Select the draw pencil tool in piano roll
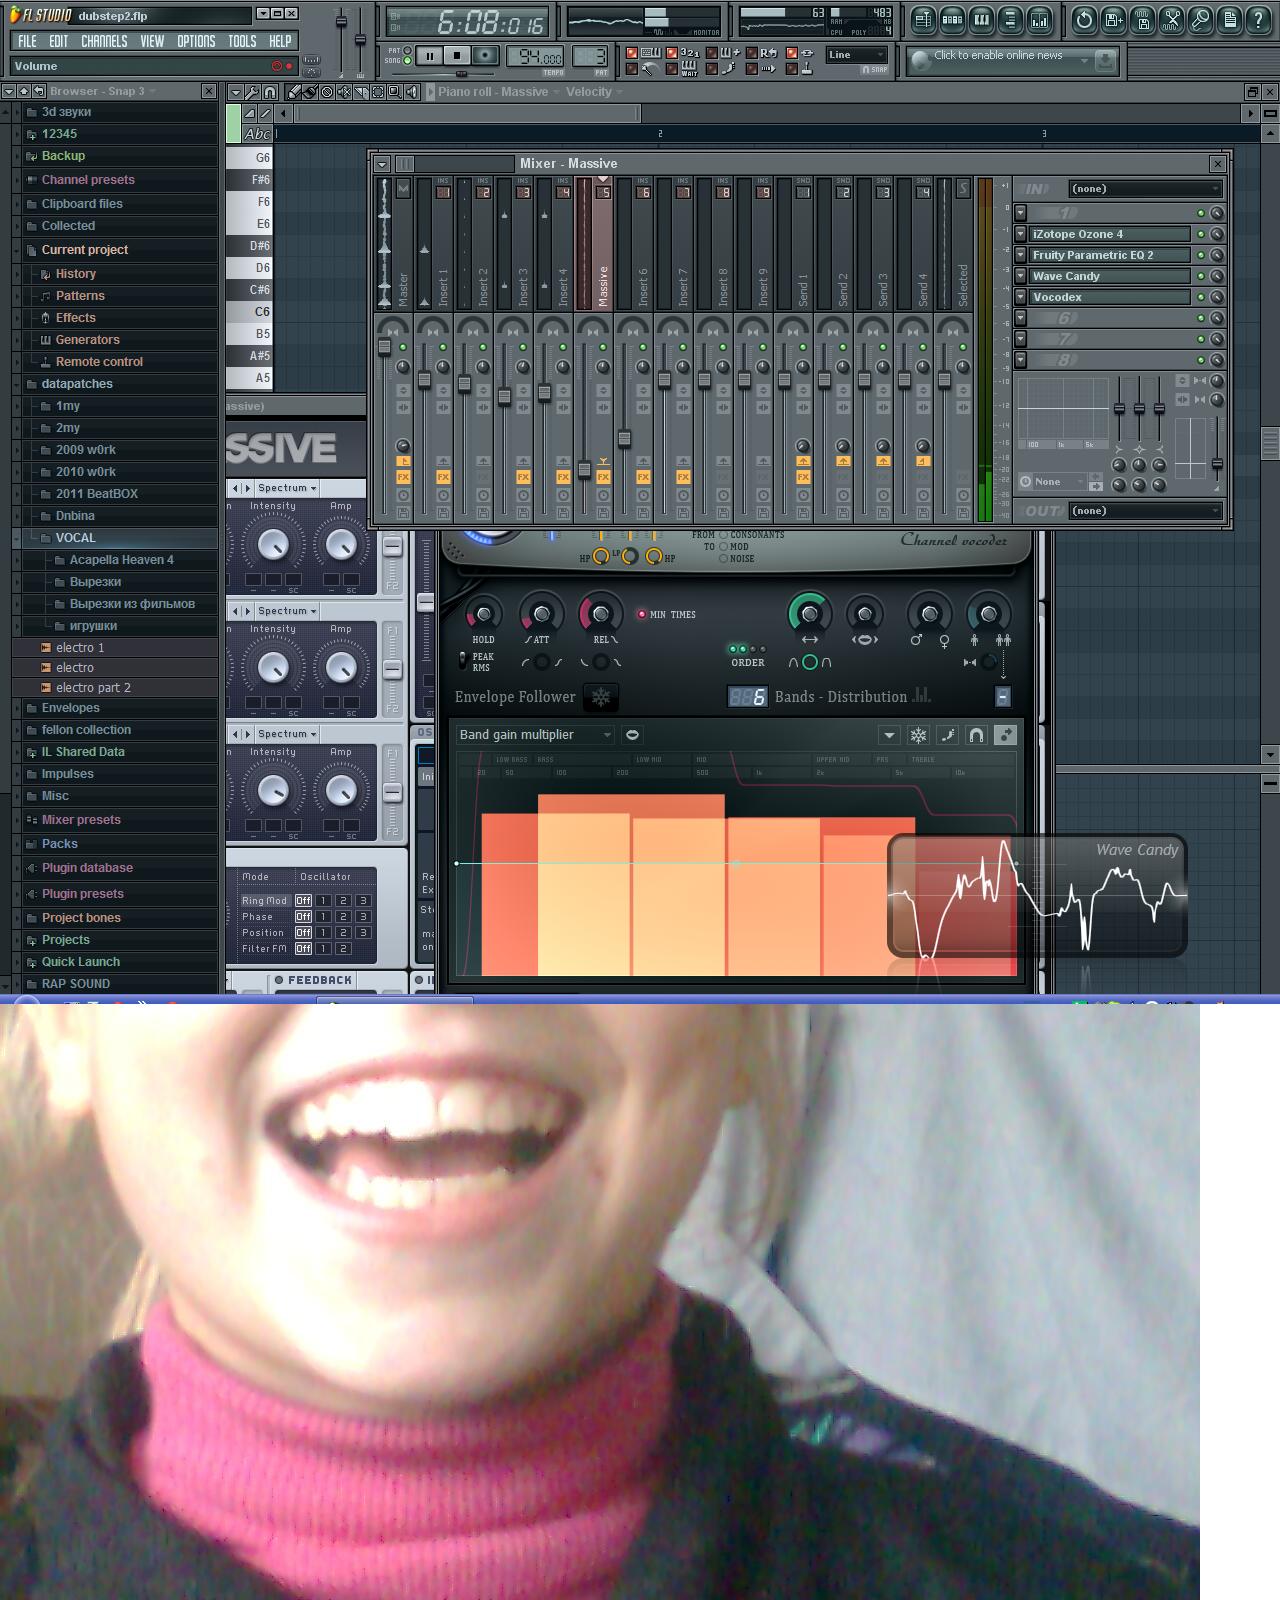 296,92
